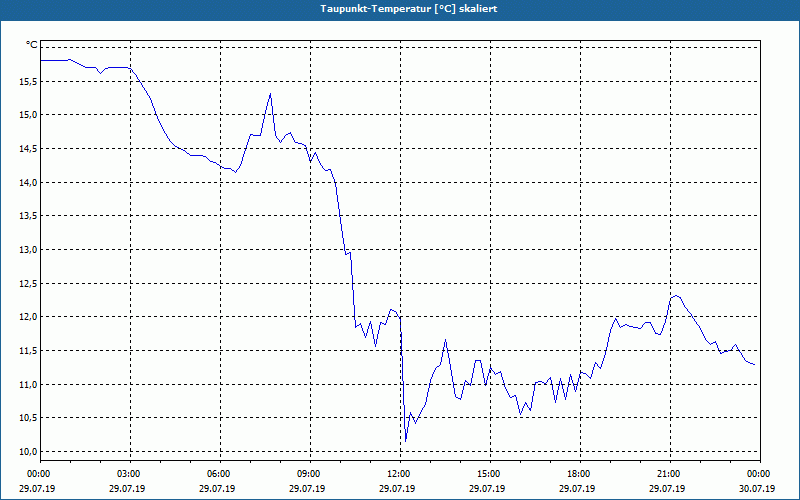Image resolution: width=800 pixels, height=500 pixels.
Task: Click the y-axis value "10,5"
Action: coord(30,418)
